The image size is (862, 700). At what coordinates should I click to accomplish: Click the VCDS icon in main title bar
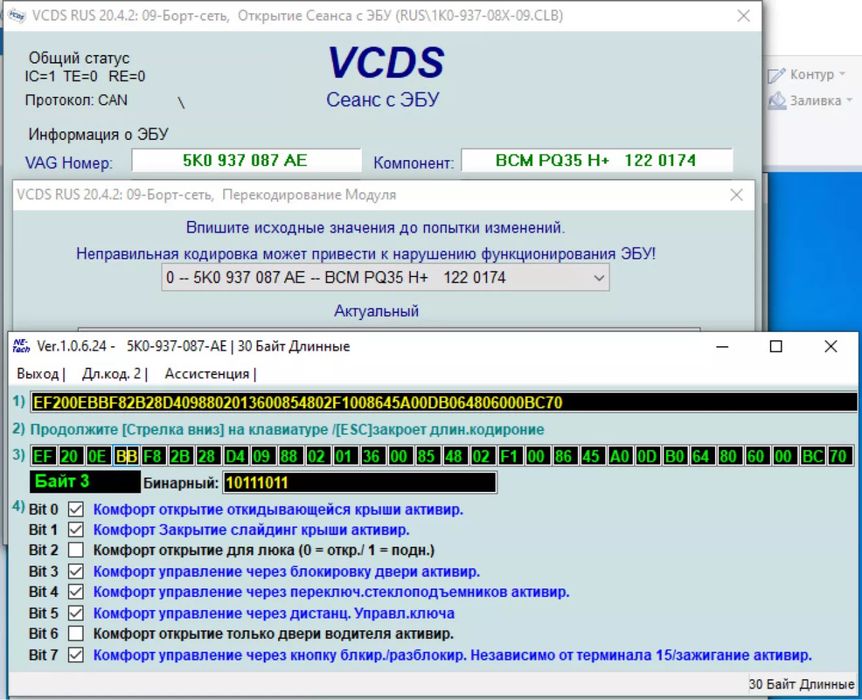pos(17,16)
